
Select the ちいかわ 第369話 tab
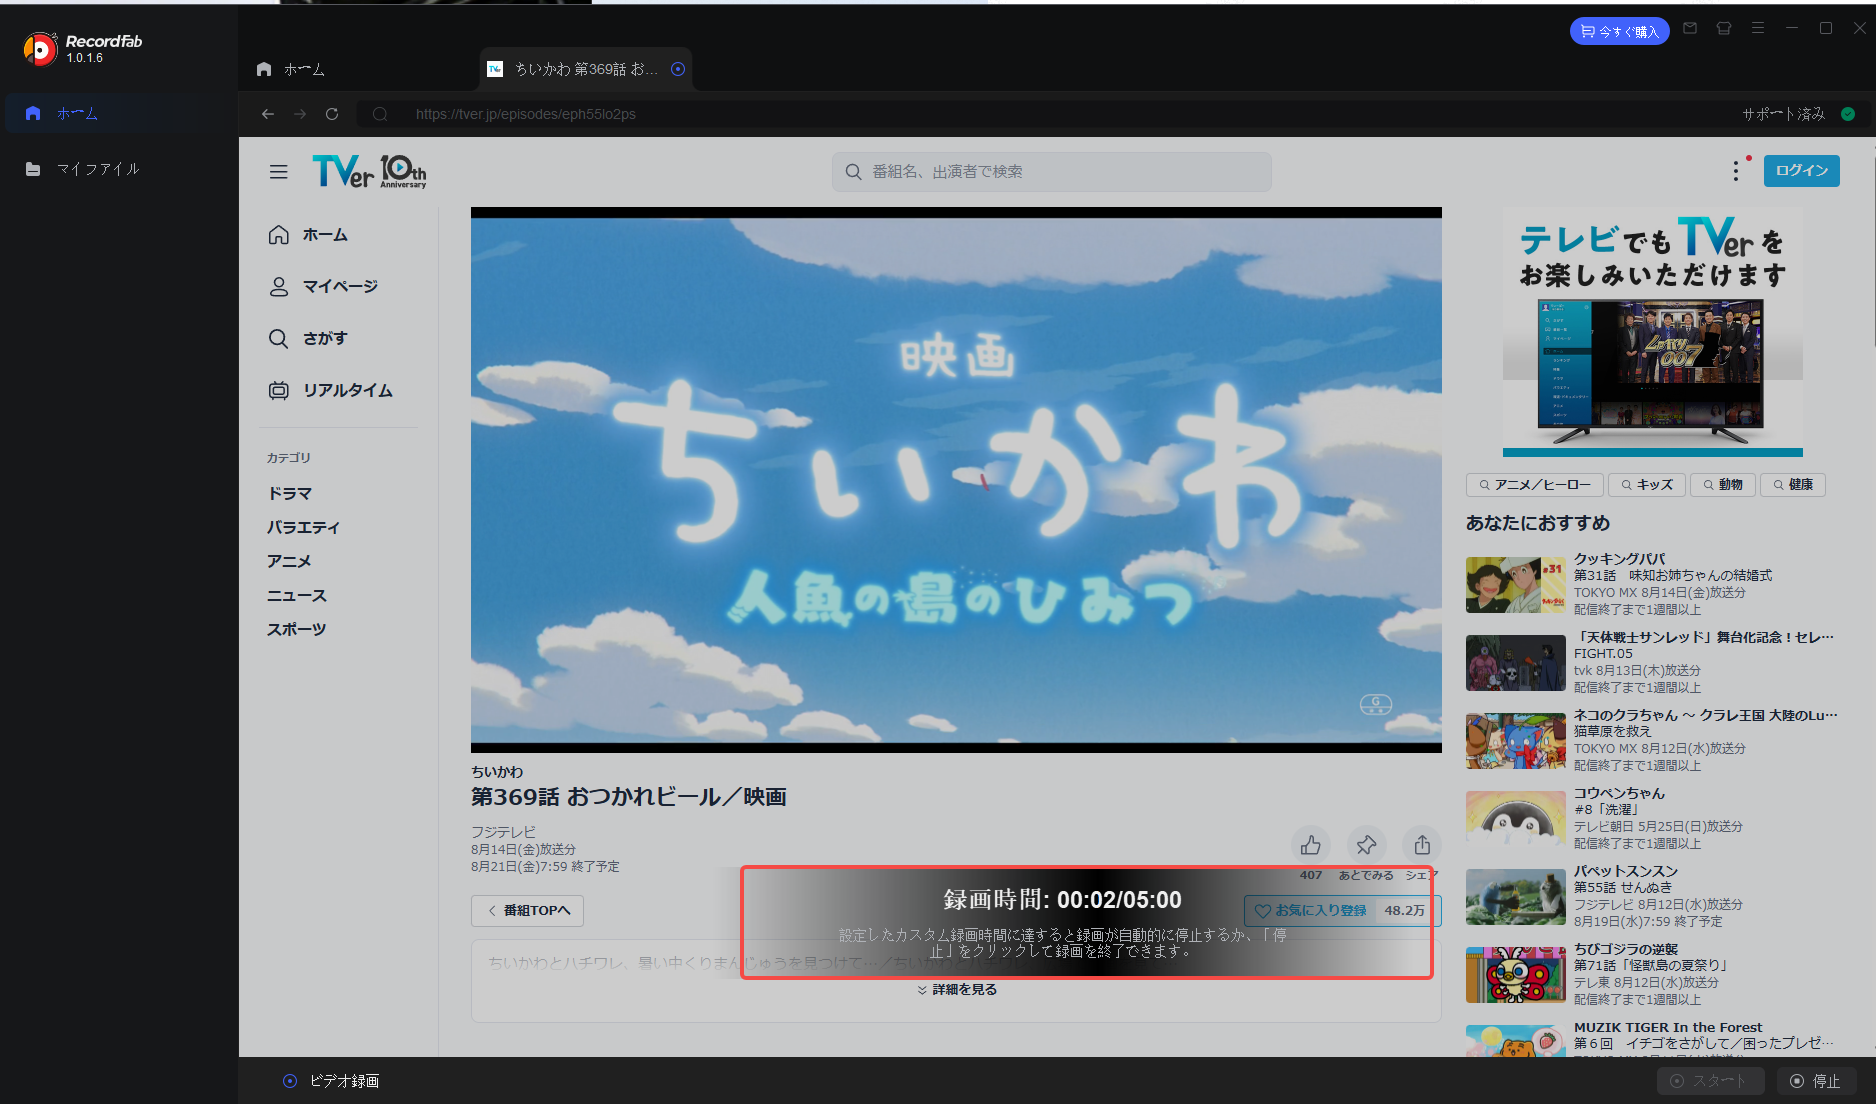click(x=586, y=69)
